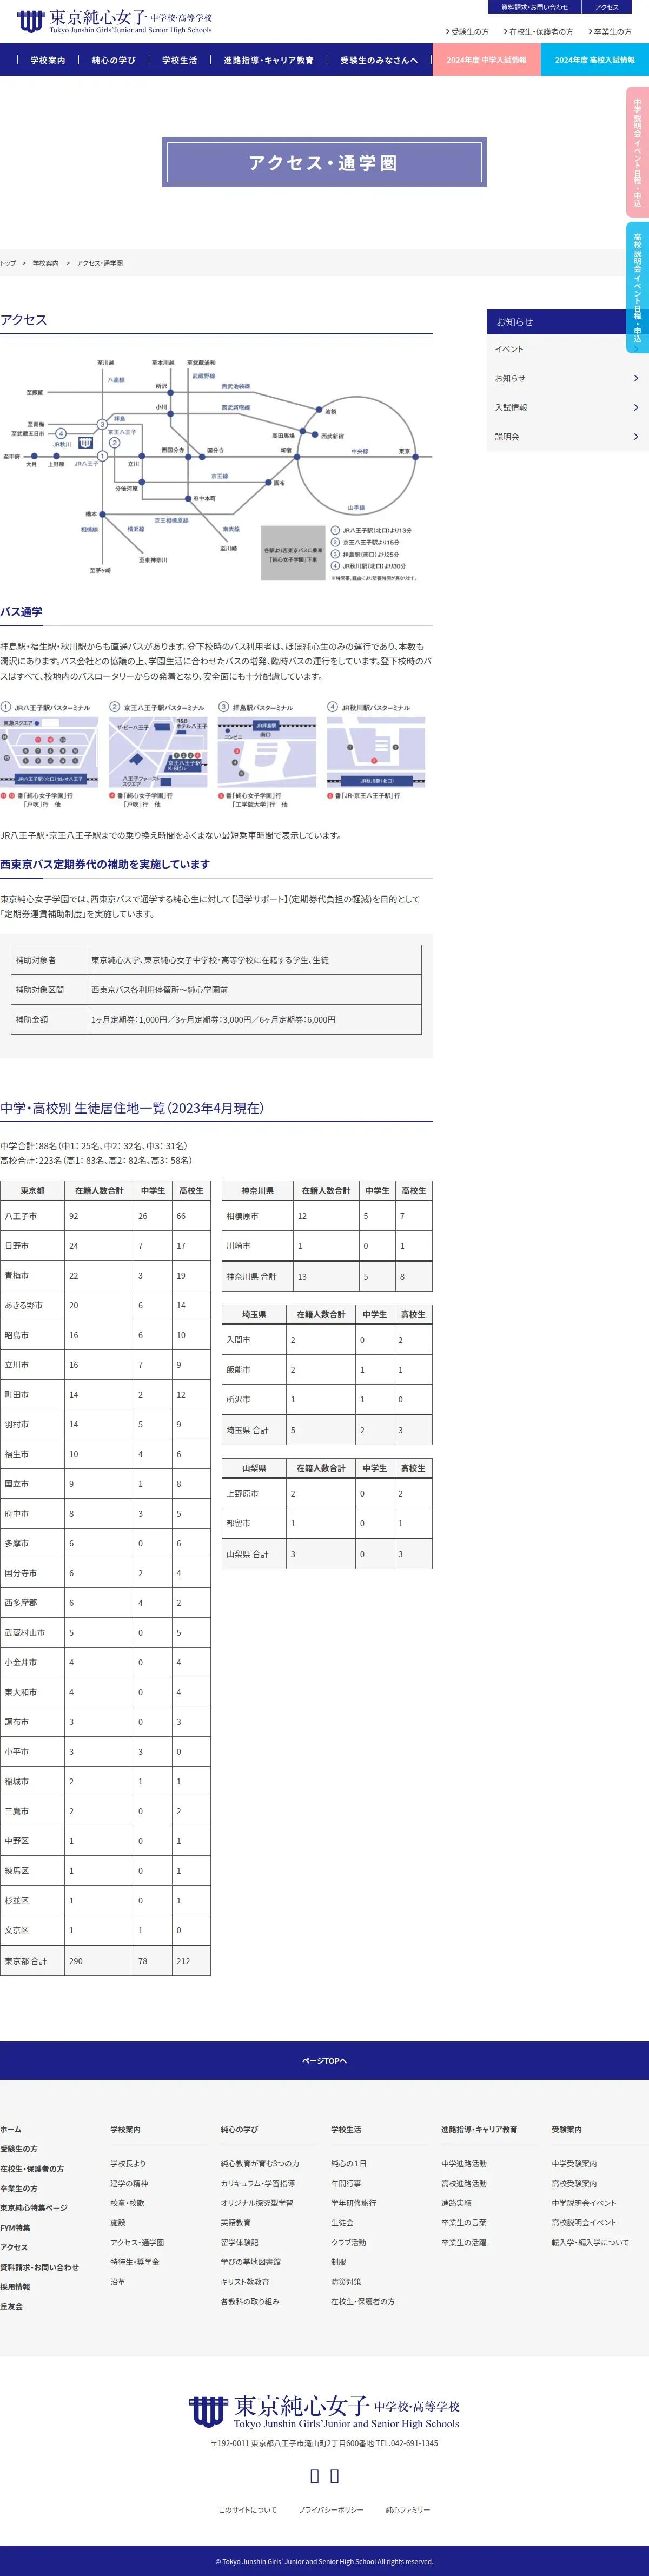Expand the 説明会 sidebar item arrow

point(636,436)
